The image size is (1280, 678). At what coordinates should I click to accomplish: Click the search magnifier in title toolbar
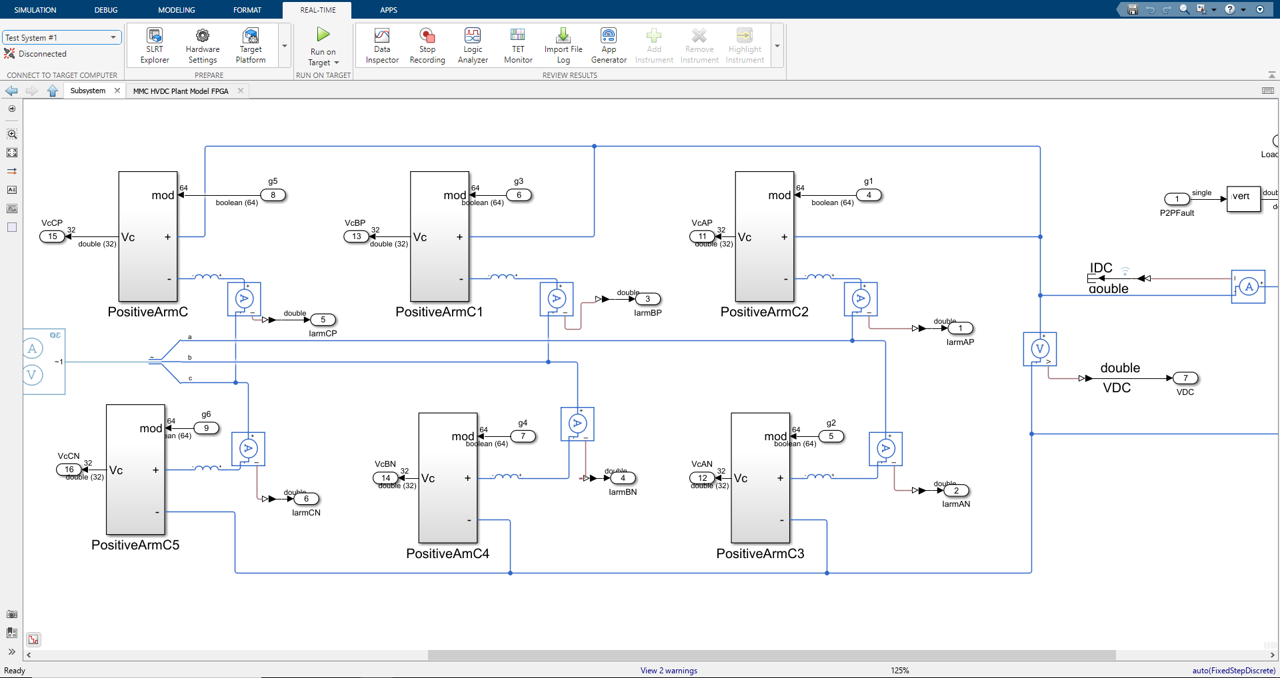click(x=1184, y=9)
